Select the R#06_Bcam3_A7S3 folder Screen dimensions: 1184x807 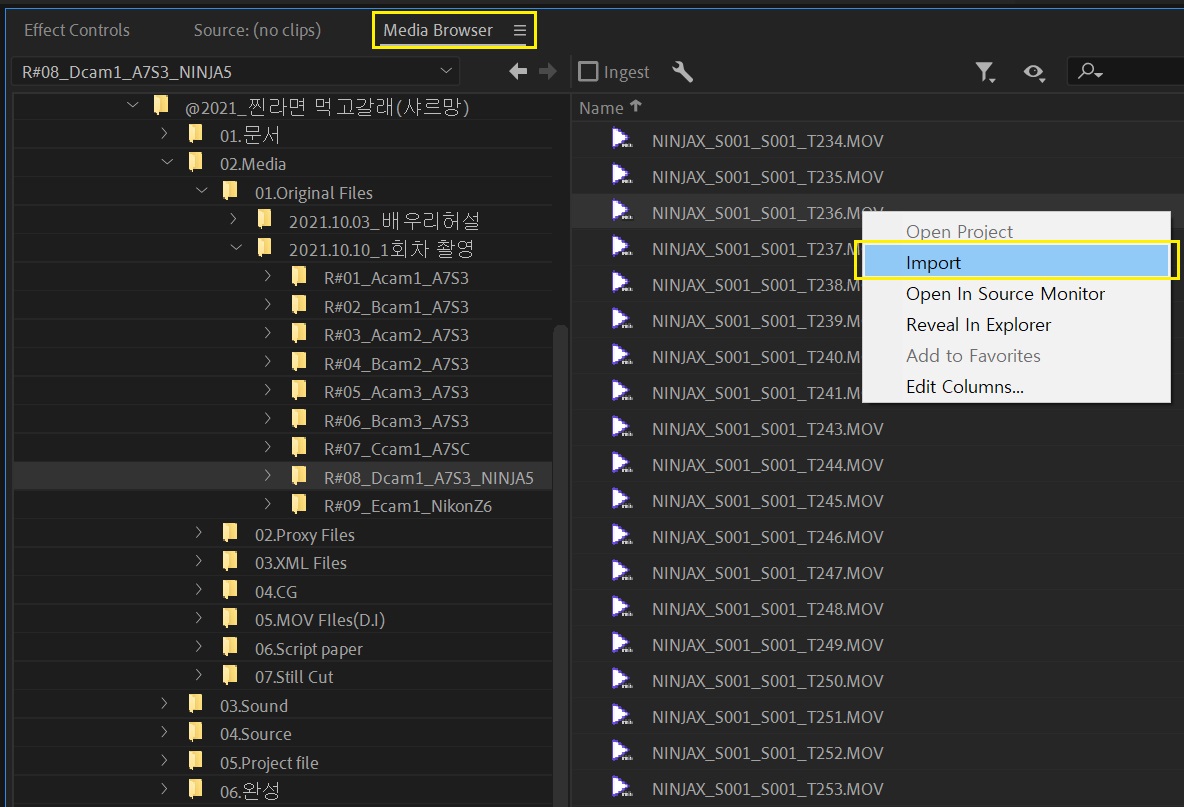click(x=396, y=420)
